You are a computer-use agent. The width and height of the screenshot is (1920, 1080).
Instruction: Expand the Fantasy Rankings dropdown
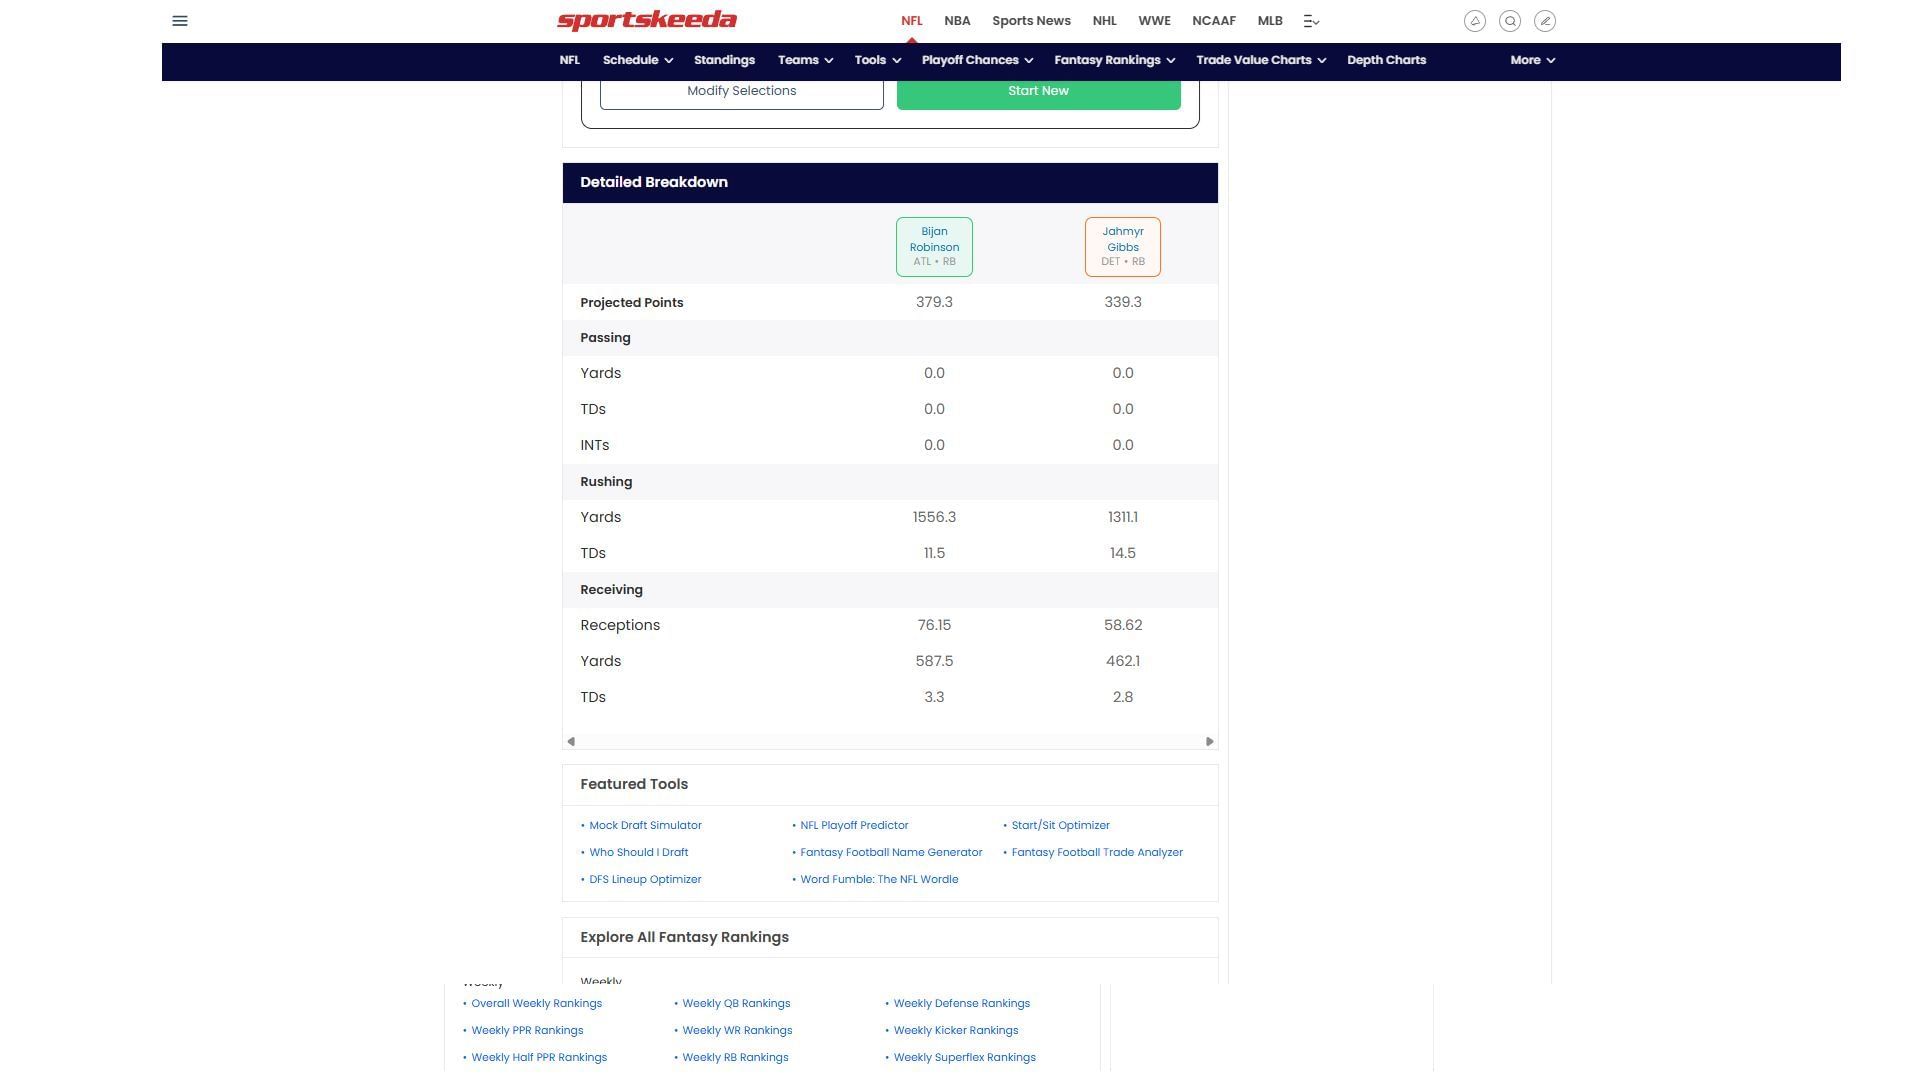point(1114,60)
